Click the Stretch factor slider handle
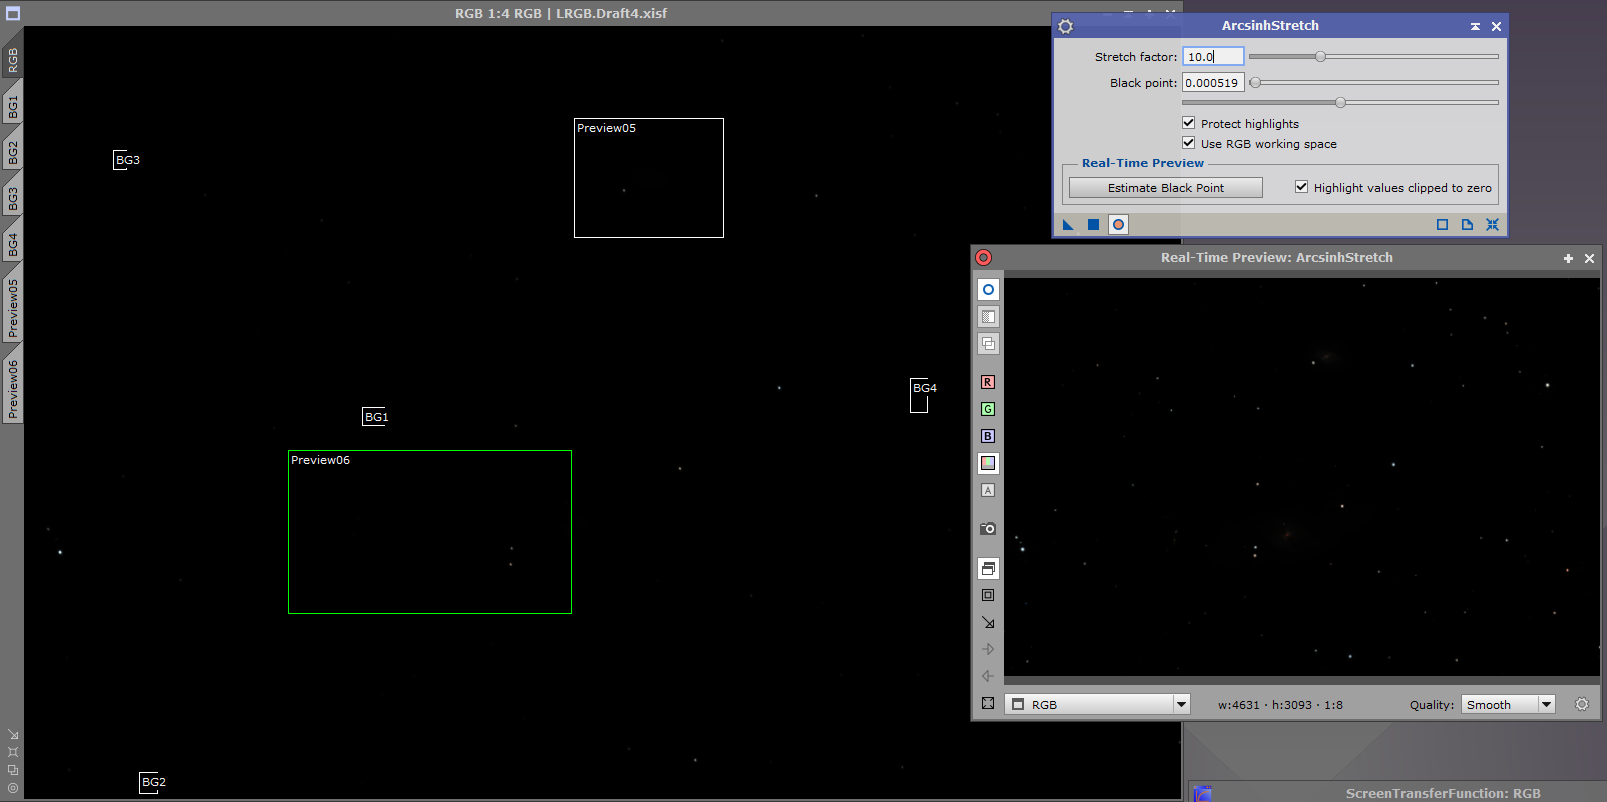The image size is (1607, 802). coord(1320,57)
